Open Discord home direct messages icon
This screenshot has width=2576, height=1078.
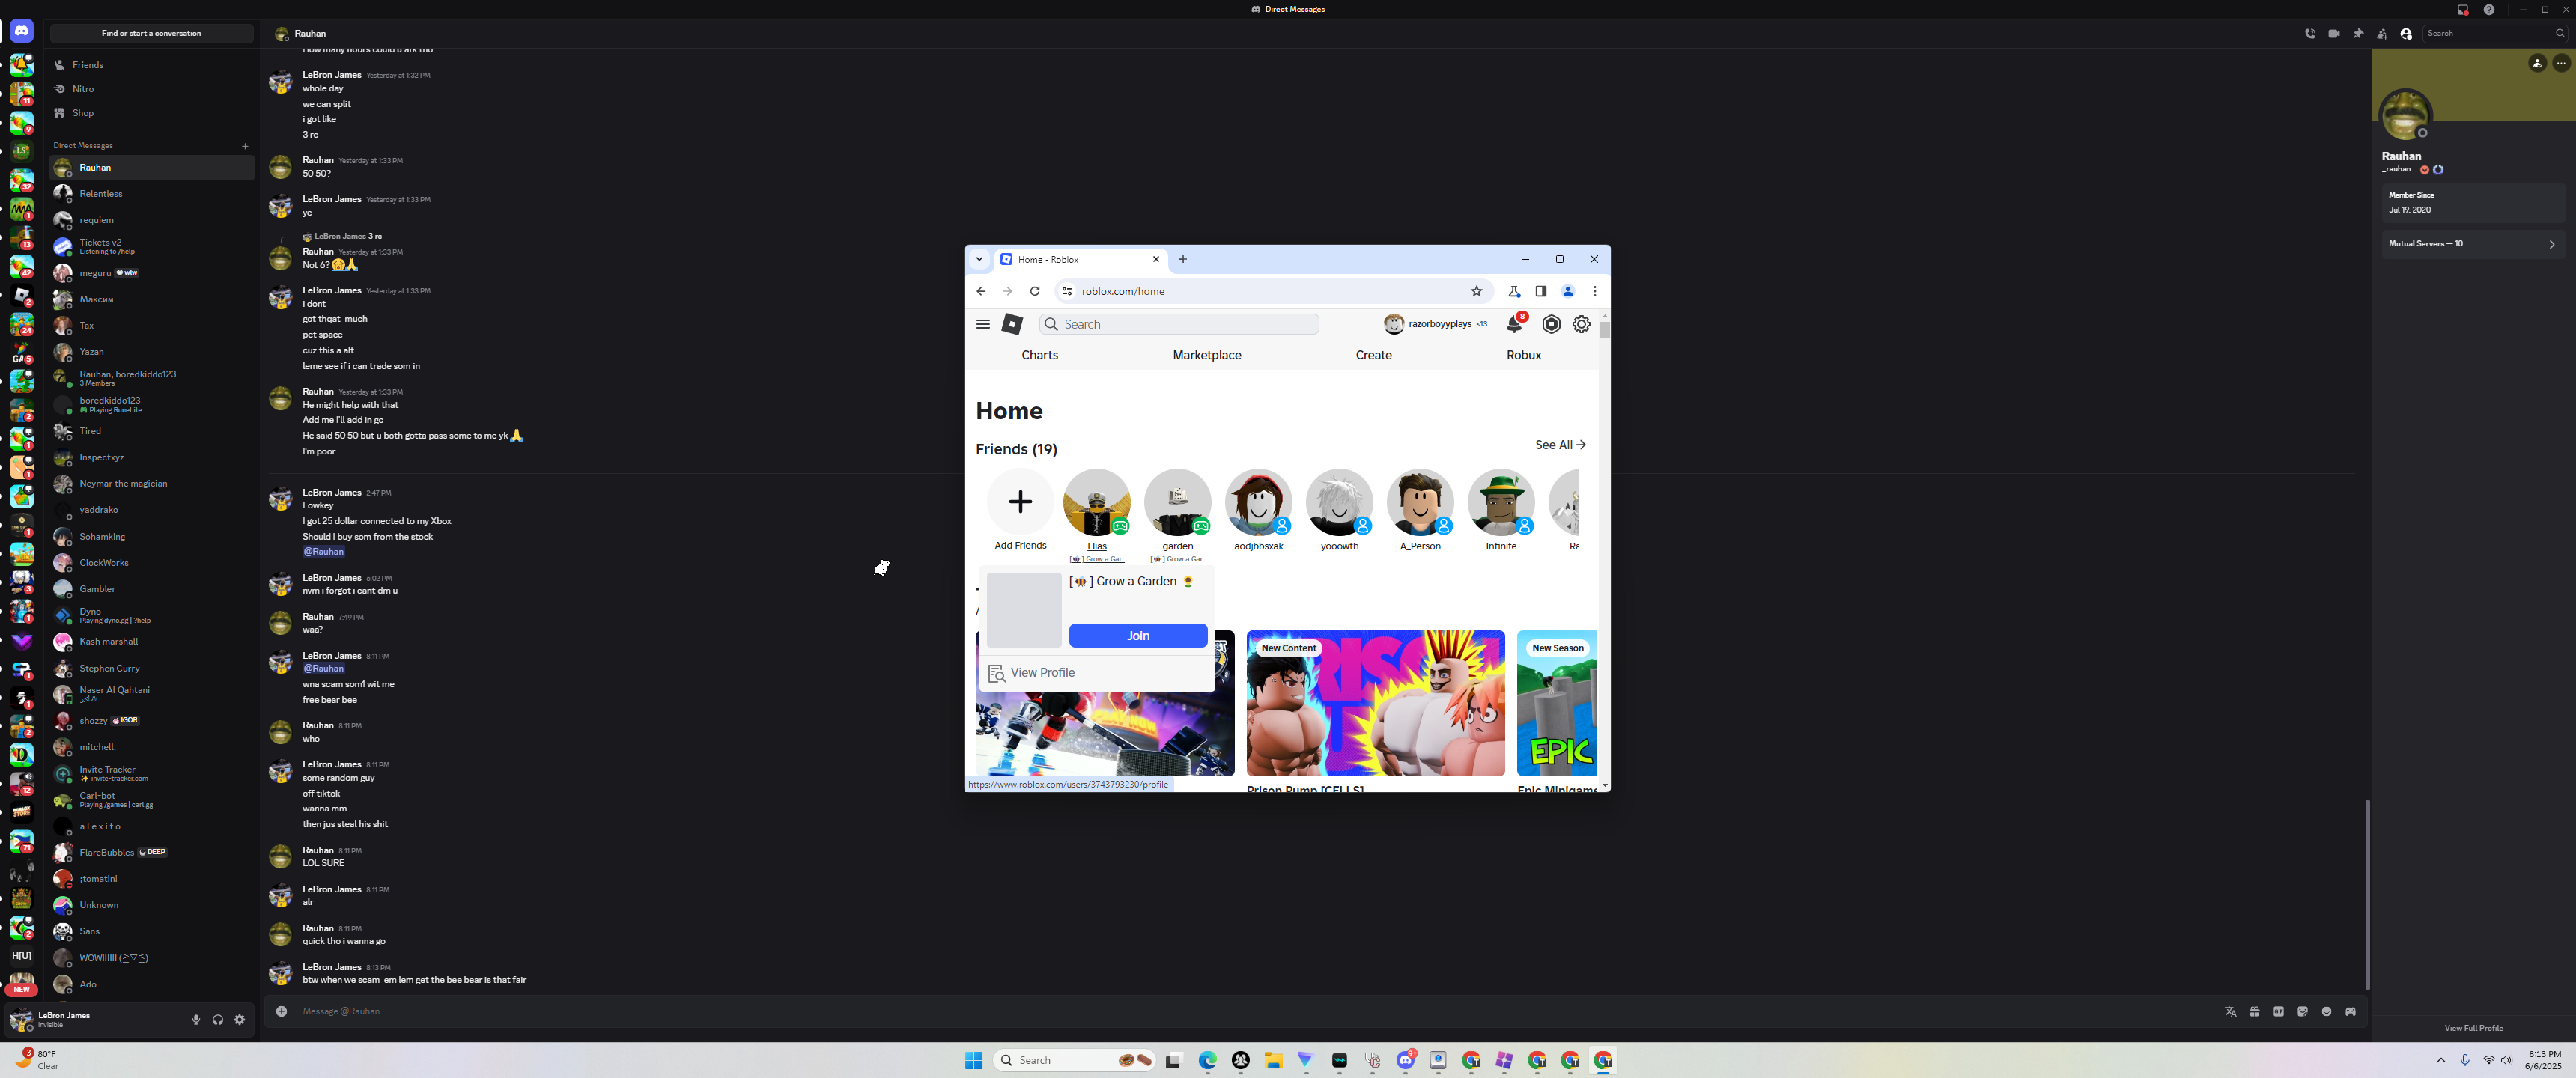(22, 32)
